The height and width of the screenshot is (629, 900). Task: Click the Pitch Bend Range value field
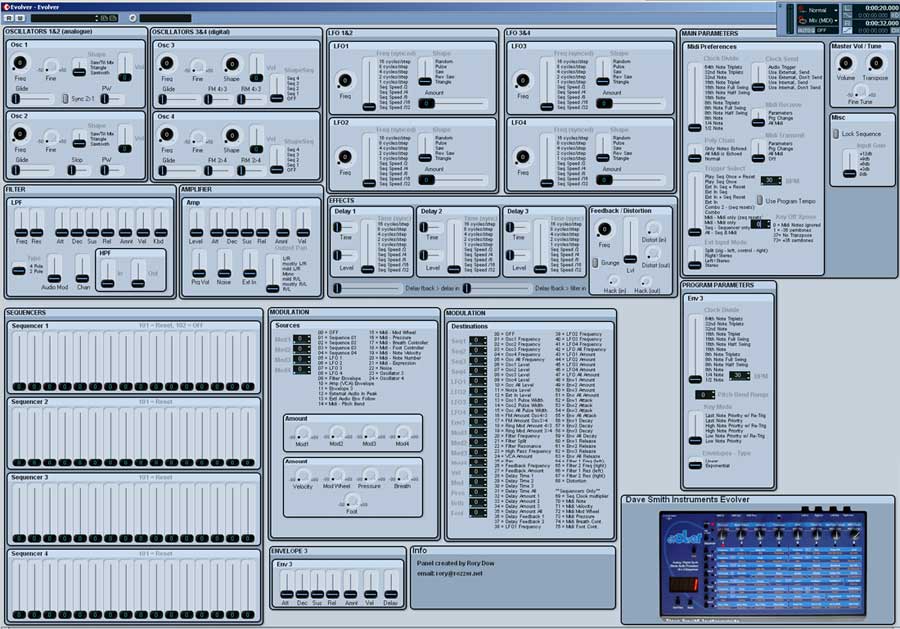click(705, 395)
